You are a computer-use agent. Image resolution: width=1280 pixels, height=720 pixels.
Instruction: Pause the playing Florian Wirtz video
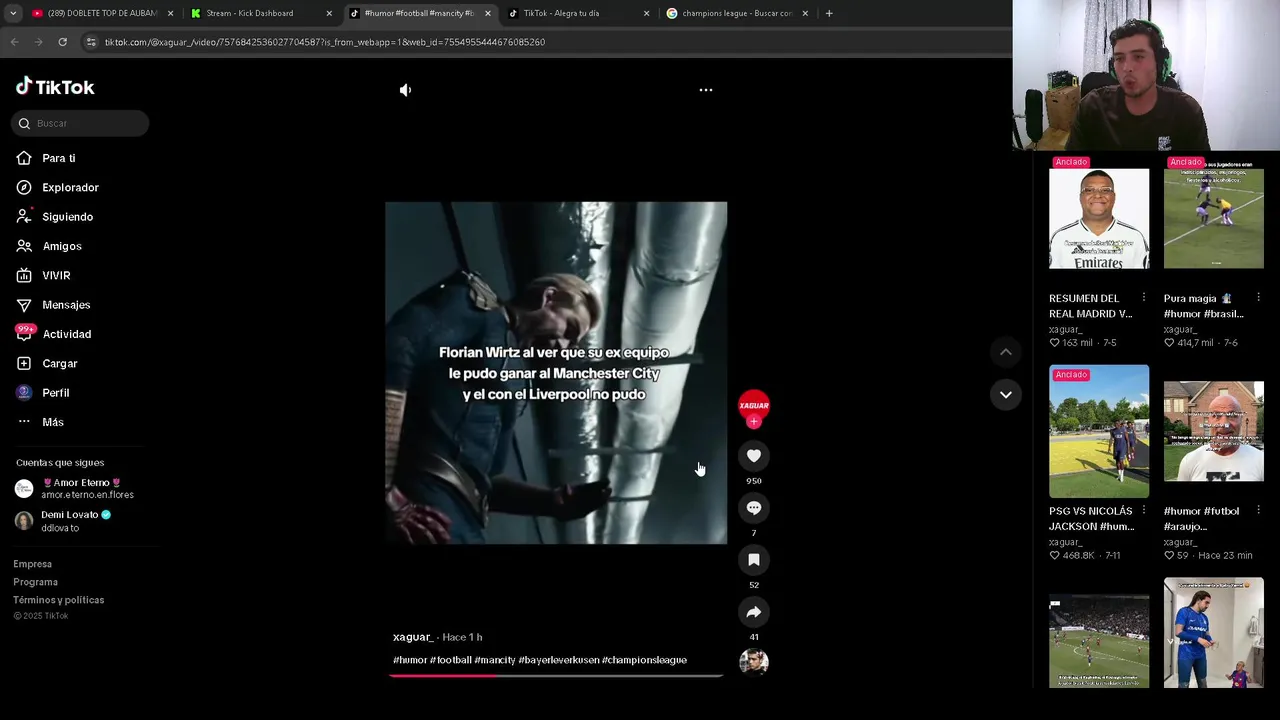tap(556, 373)
